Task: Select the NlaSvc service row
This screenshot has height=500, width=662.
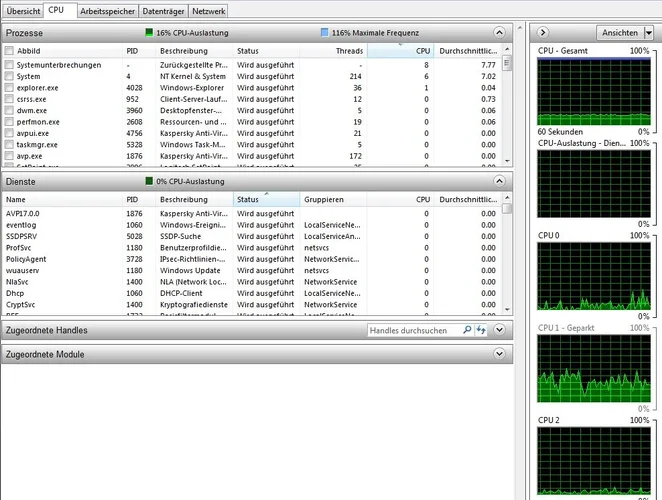Action: pos(252,282)
